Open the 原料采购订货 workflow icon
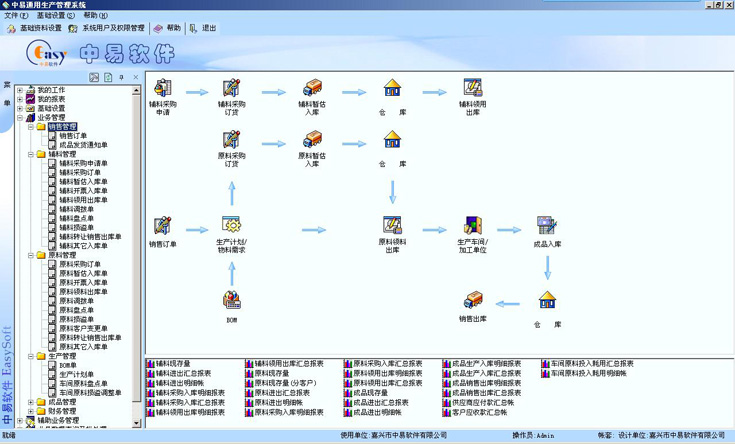 pyautogui.click(x=232, y=139)
